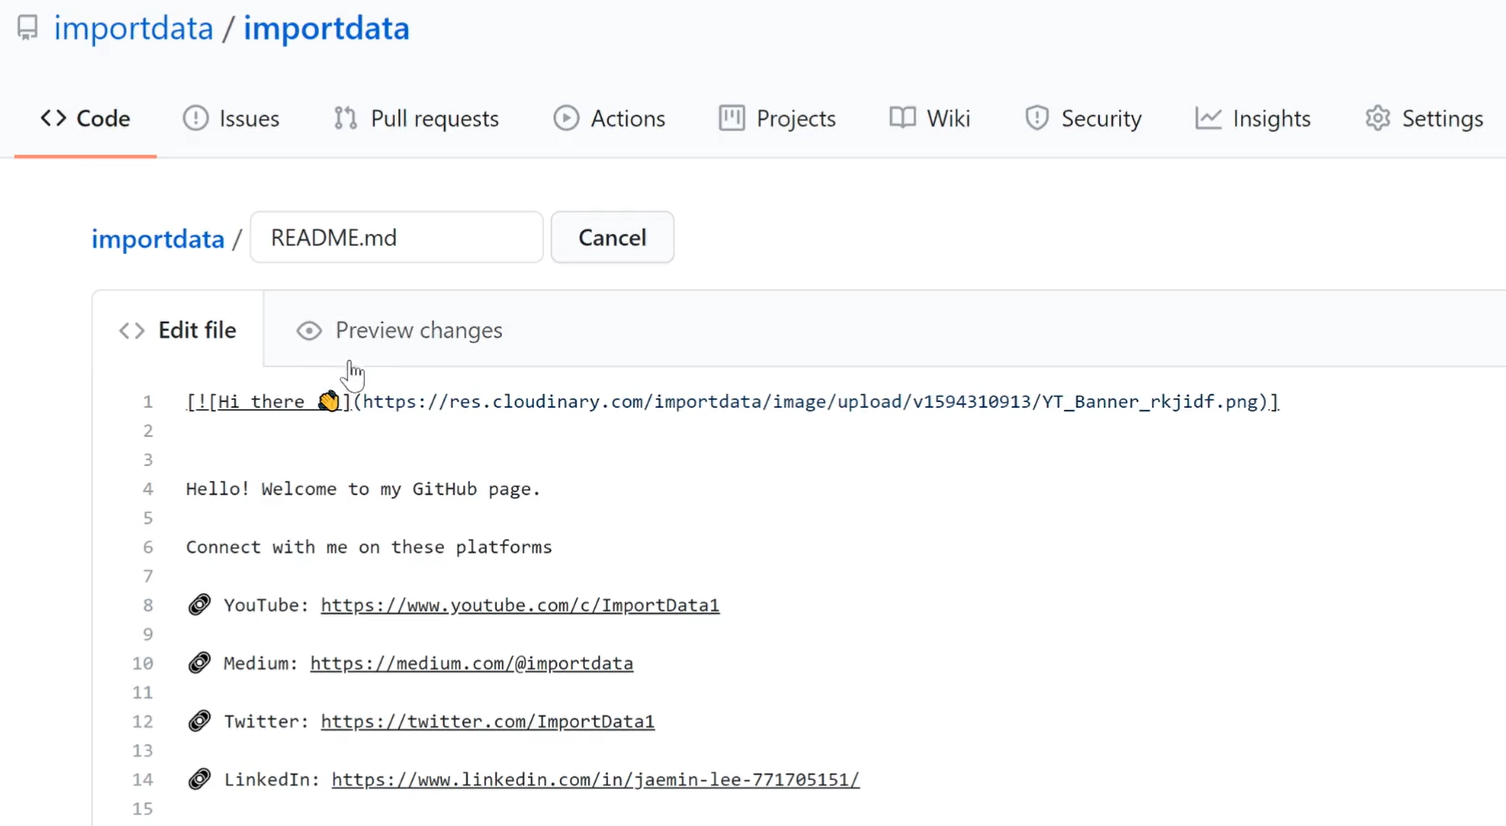Click the repository book icon

point(28,27)
